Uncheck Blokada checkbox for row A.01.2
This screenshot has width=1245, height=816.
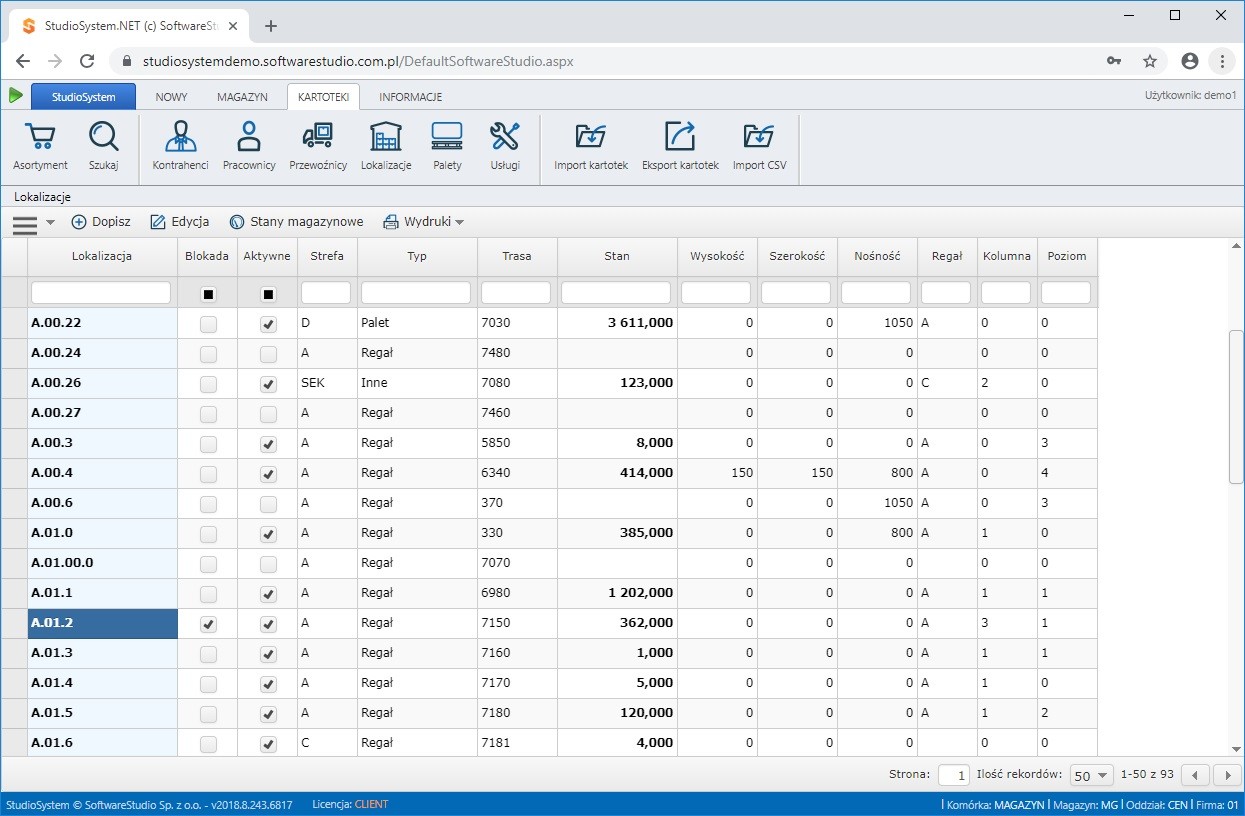tap(208, 624)
